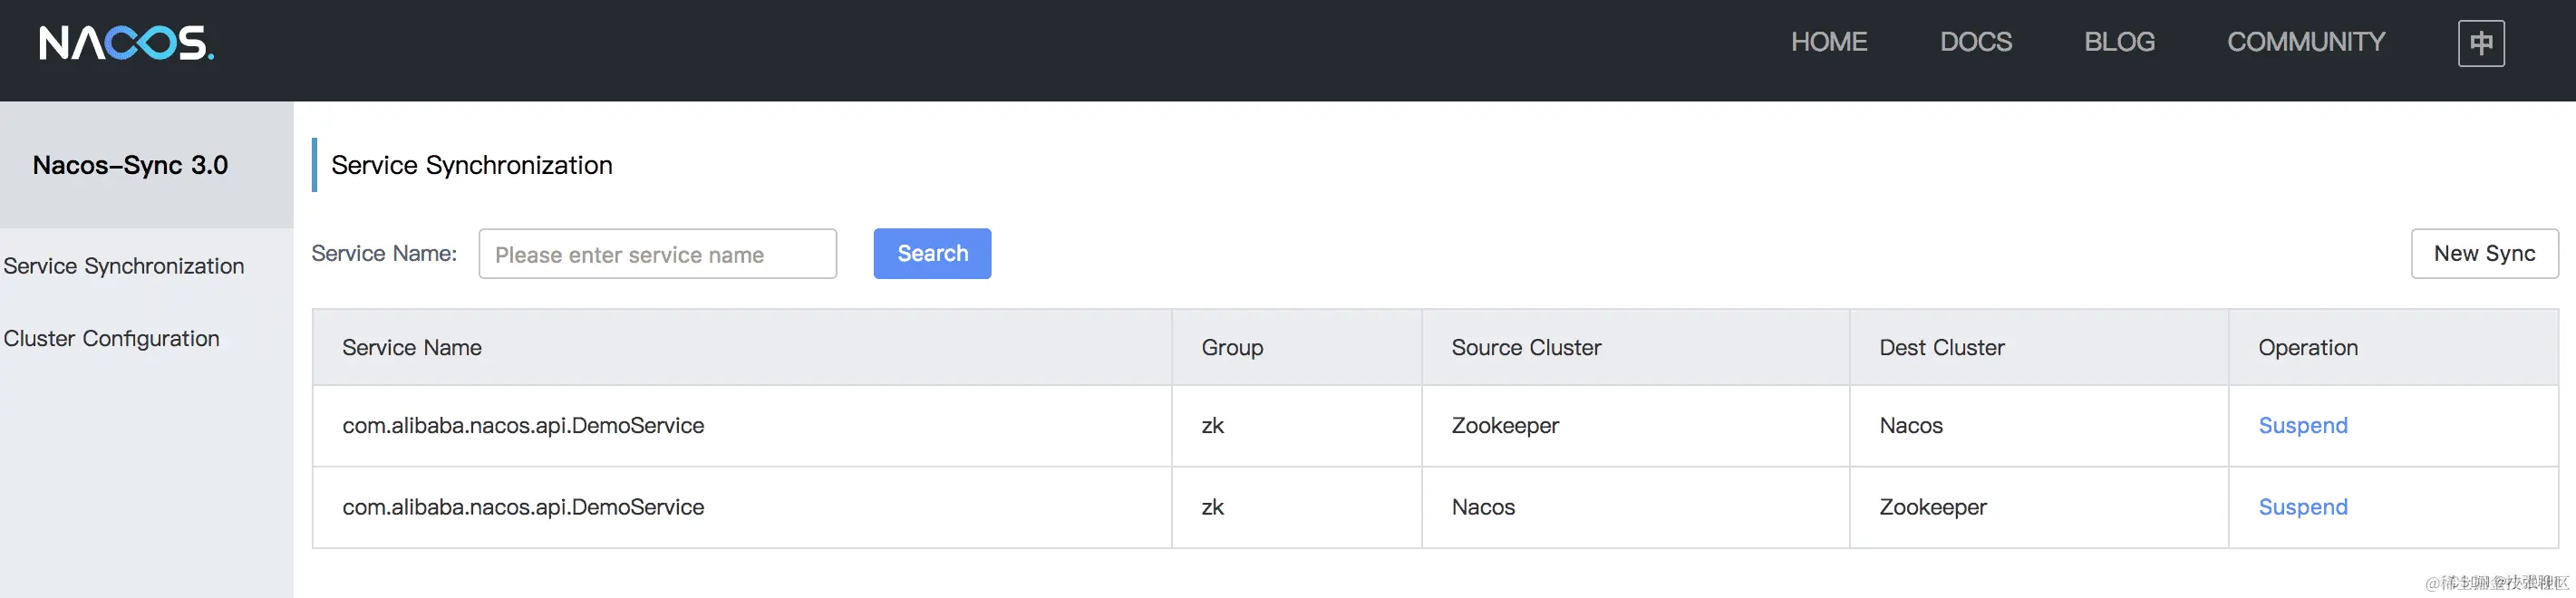Suspend the Zookeeper to Nacos sync

(2302, 426)
